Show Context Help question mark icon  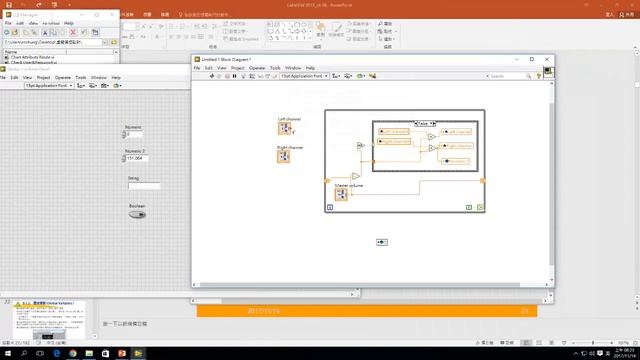(x=539, y=76)
